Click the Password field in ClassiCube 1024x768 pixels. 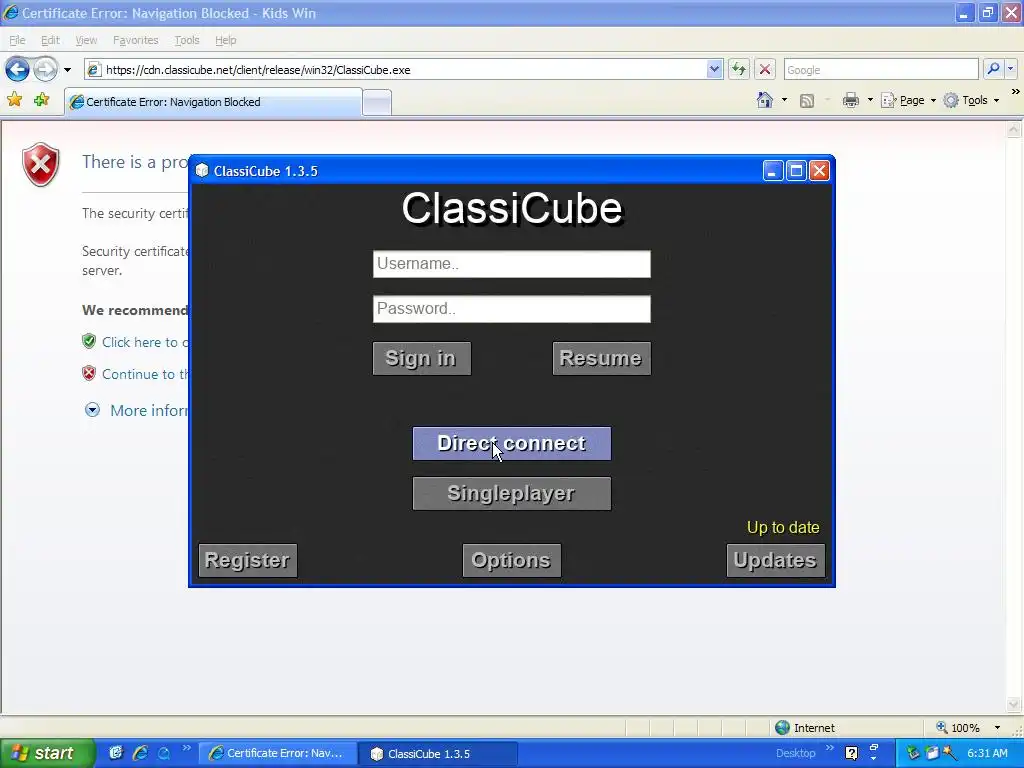click(511, 309)
